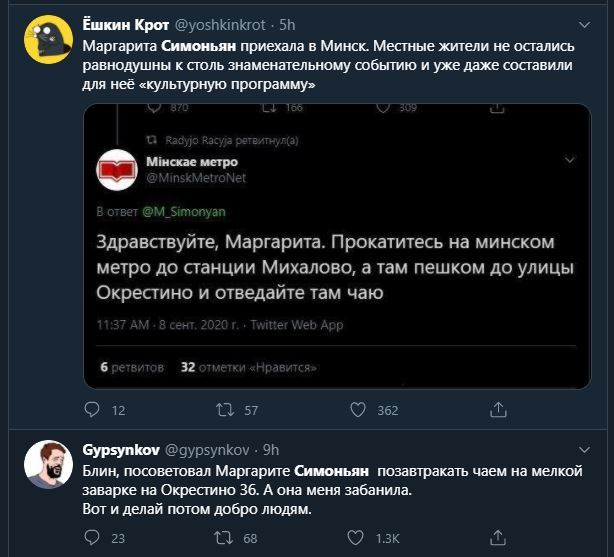
Task: Expand Мінскае метро embedded tweet menu
Action: [570, 160]
